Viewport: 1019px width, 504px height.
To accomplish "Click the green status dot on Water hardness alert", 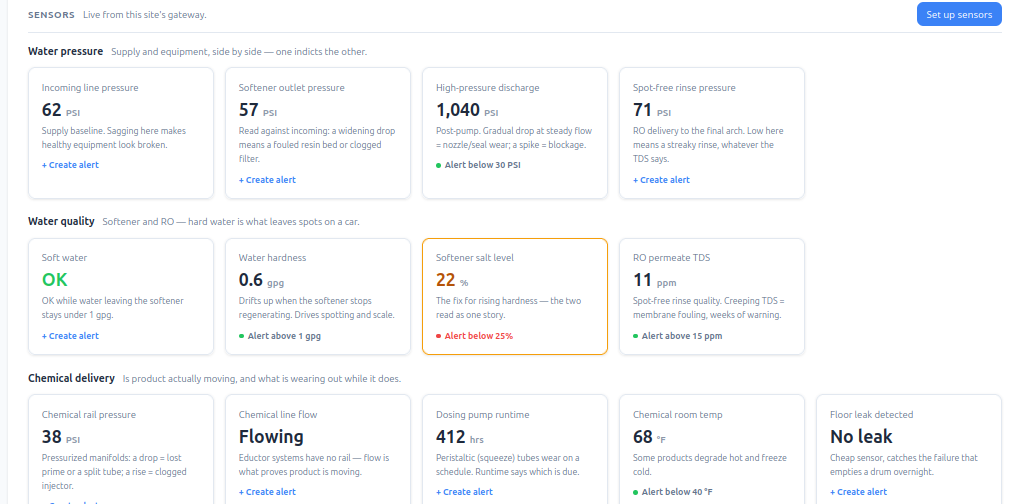I will point(242,336).
